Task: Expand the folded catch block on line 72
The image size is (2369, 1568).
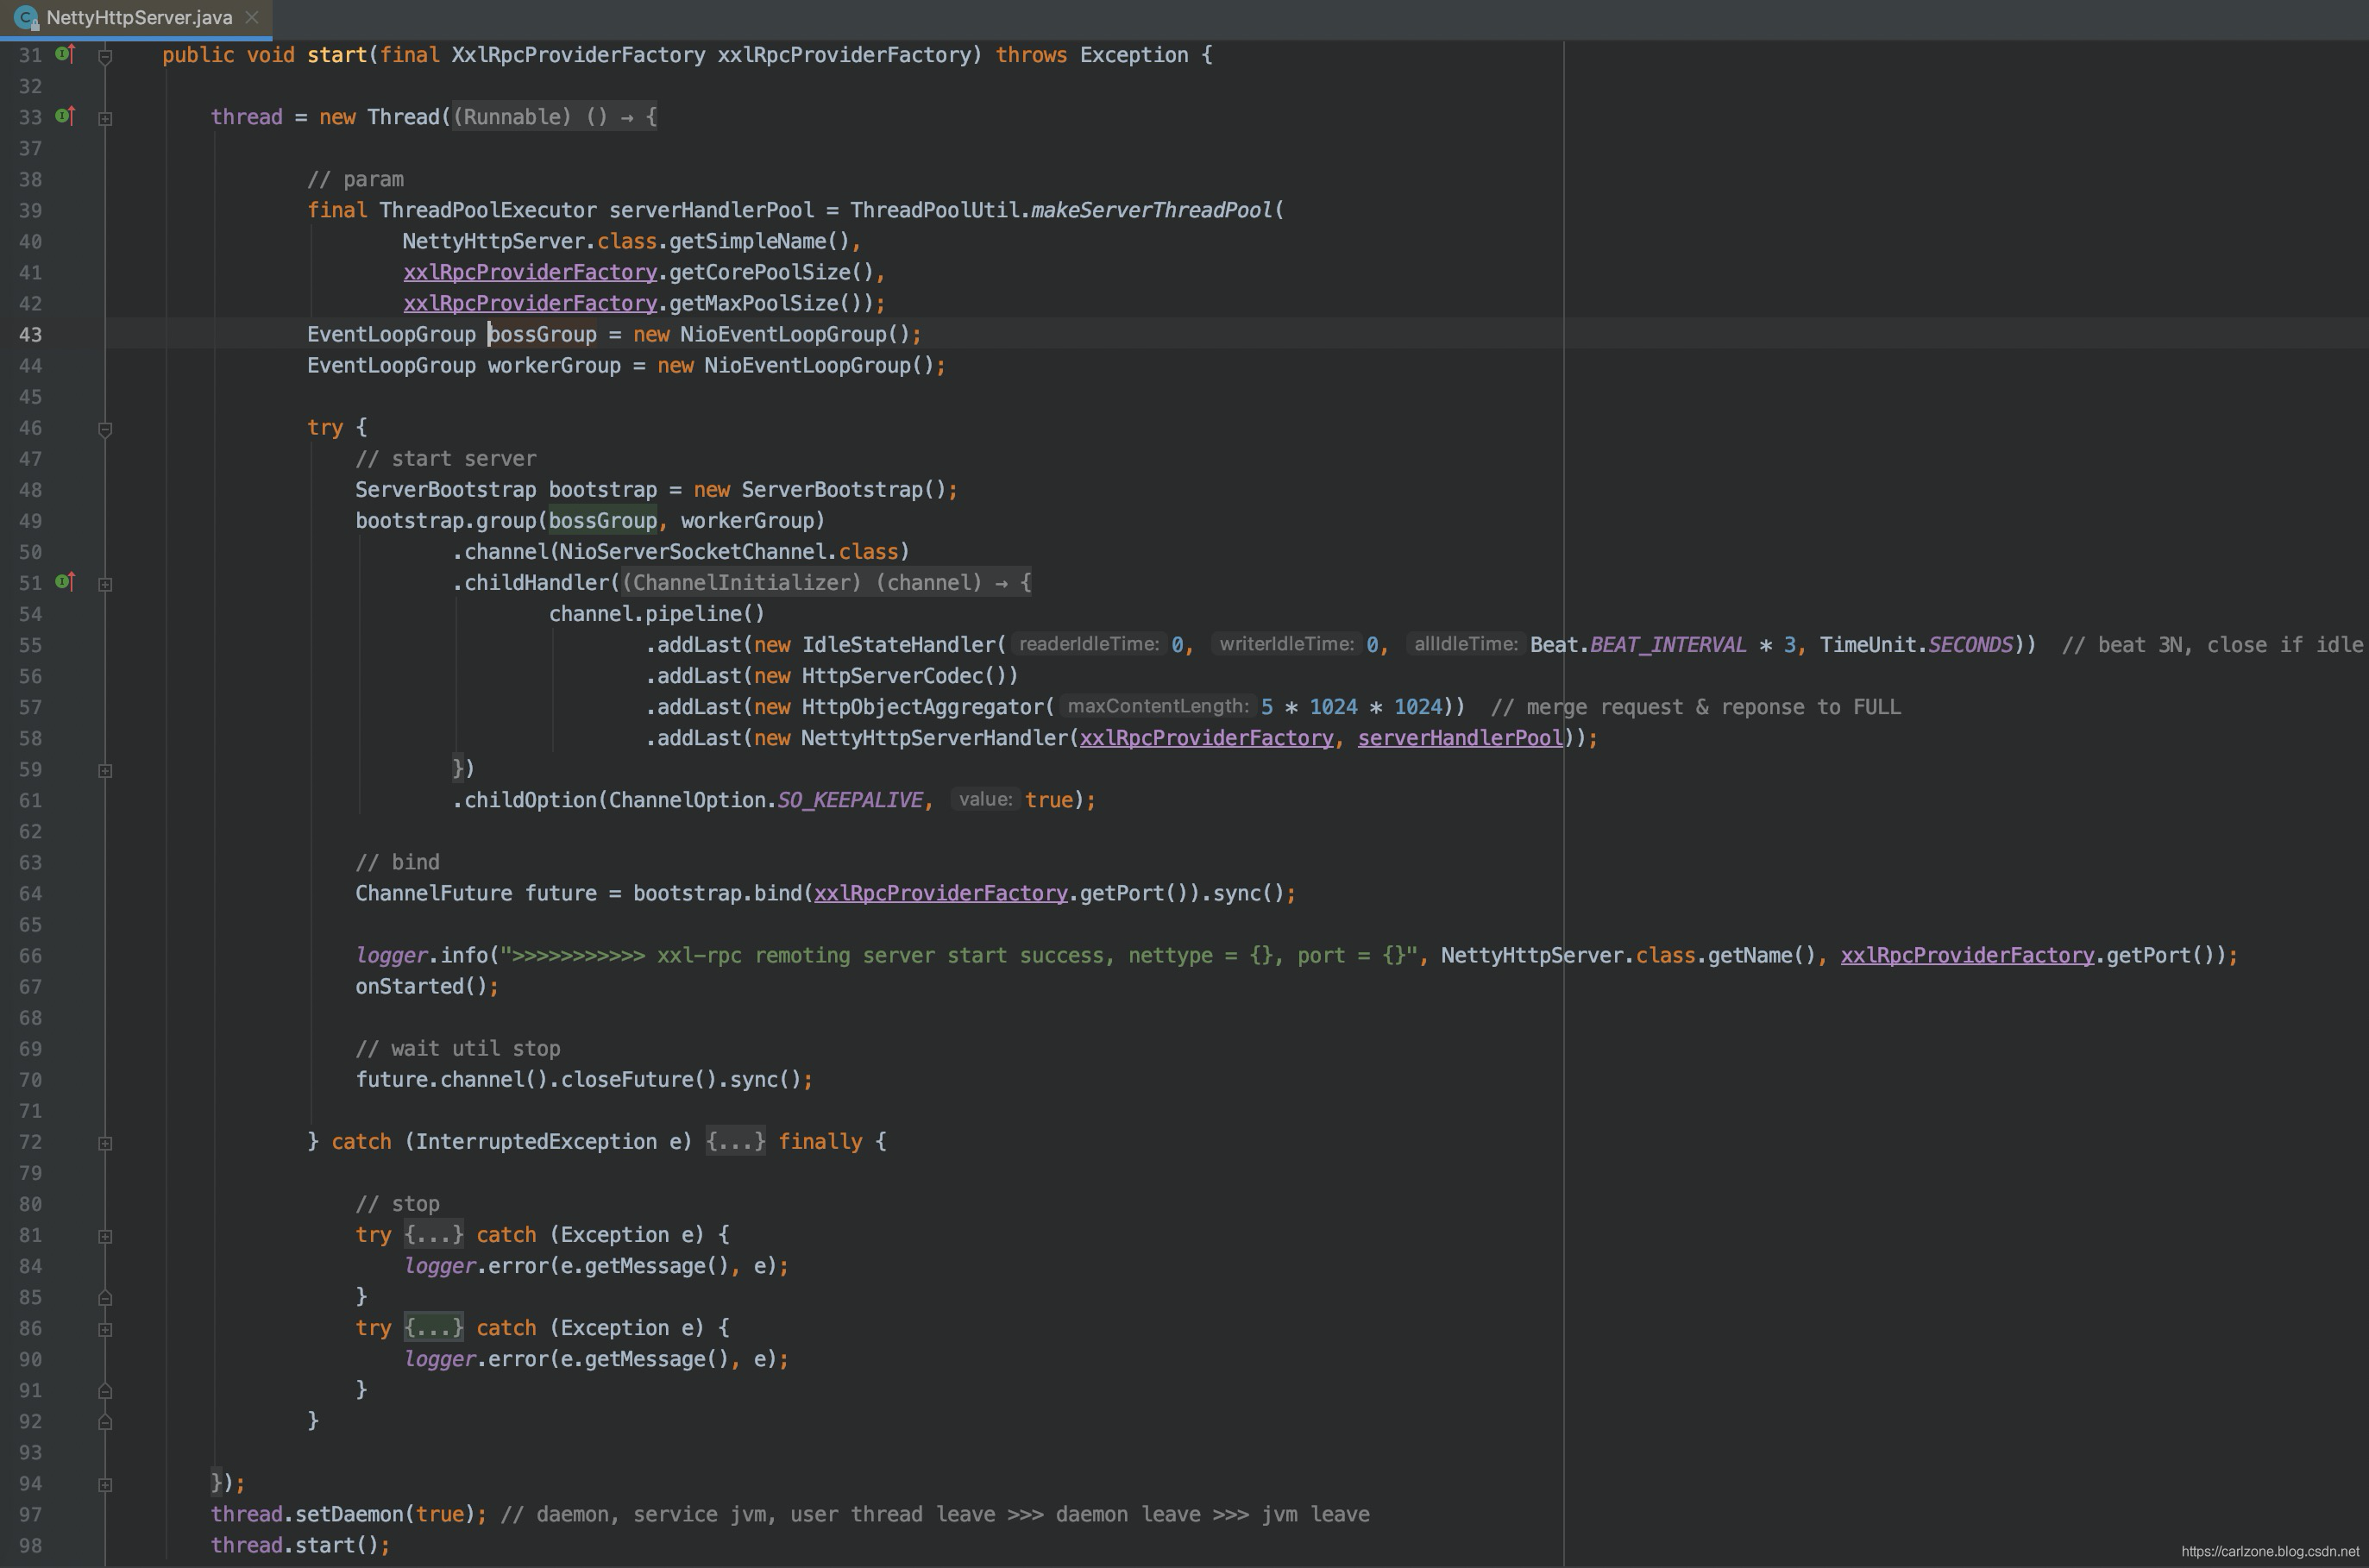Action: coord(105,1143)
